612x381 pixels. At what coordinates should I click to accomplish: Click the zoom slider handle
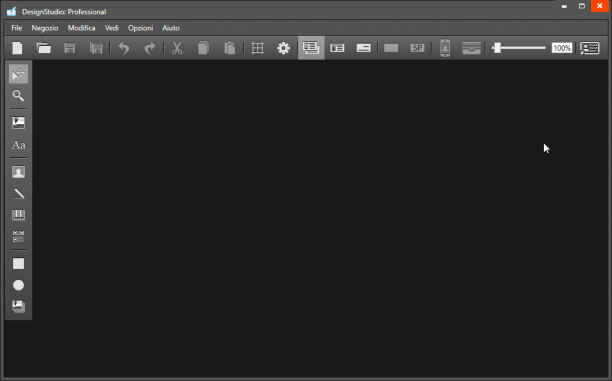click(497, 48)
